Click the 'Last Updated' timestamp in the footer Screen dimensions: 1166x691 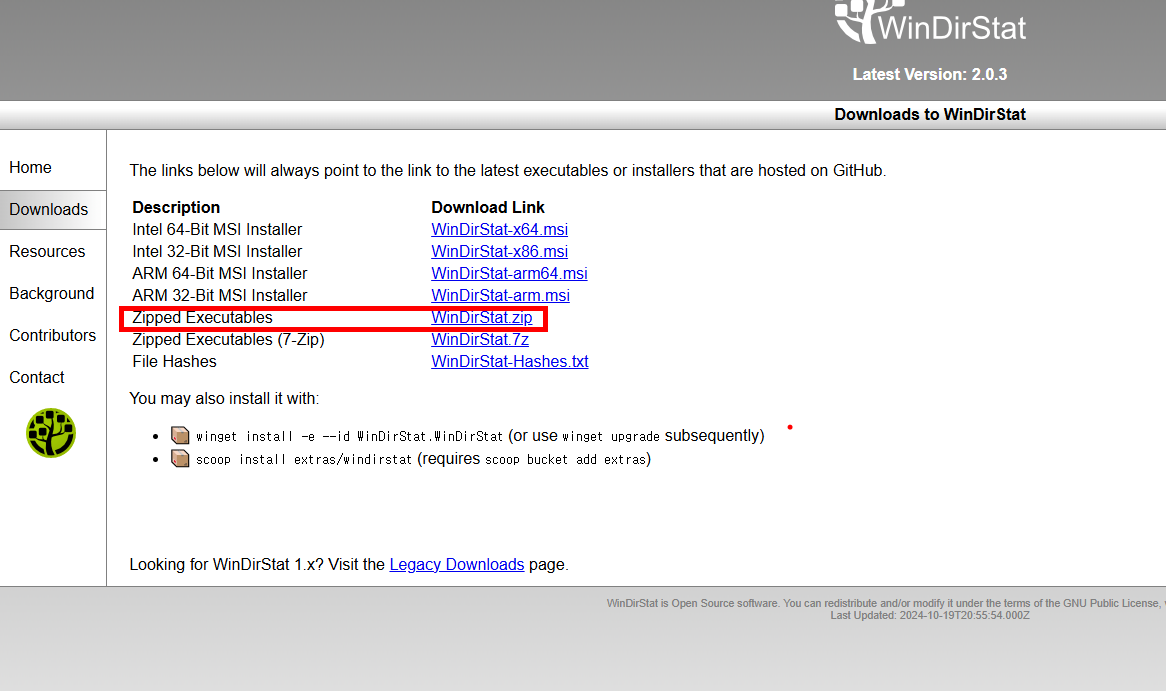tap(930, 616)
